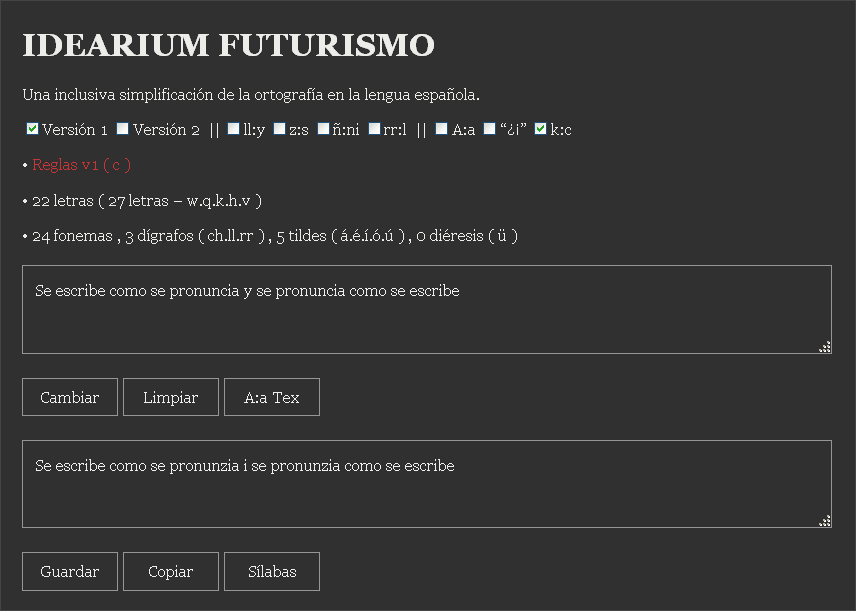Open syllables via the Sílabas button
The width and height of the screenshot is (856, 611).
coord(271,571)
